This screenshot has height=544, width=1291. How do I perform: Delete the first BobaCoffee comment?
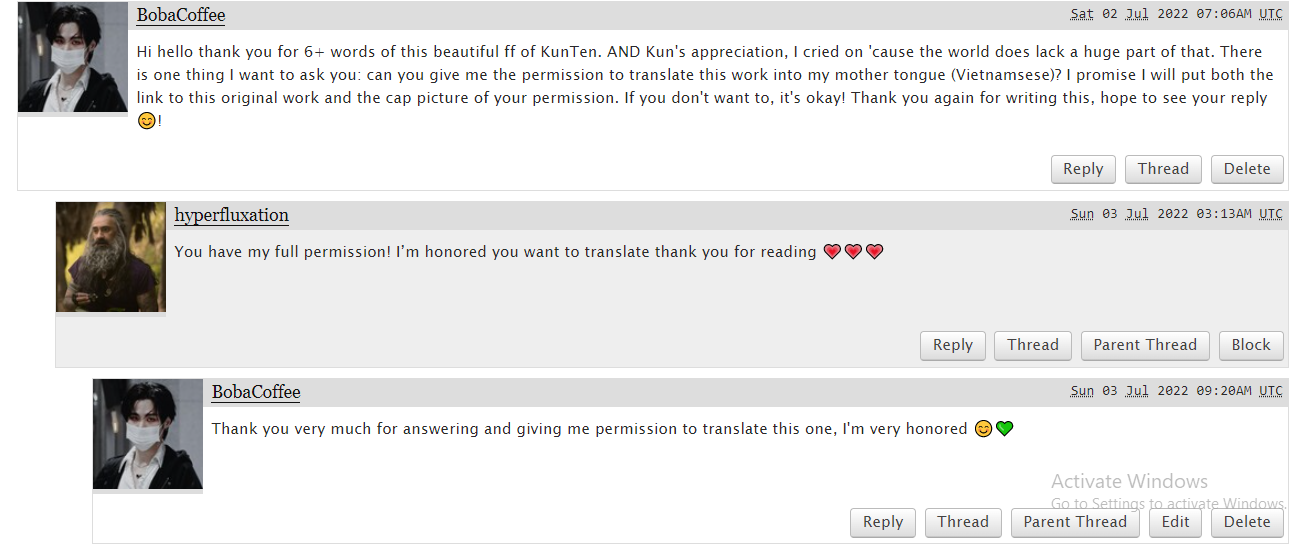(x=1247, y=169)
